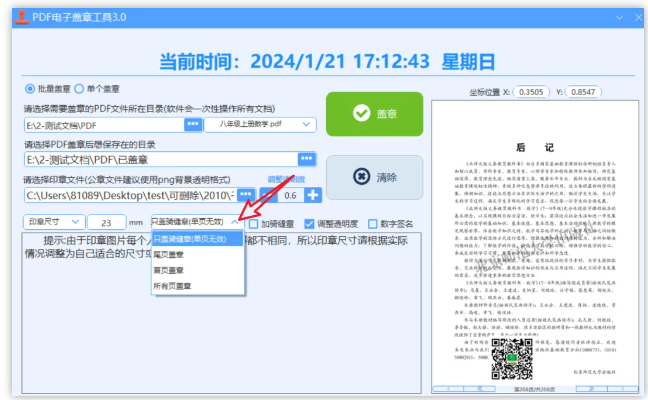Screen dimensions: 648x400
Task: Click the Y coordinate field 0.8547
Action: [x=583, y=92]
